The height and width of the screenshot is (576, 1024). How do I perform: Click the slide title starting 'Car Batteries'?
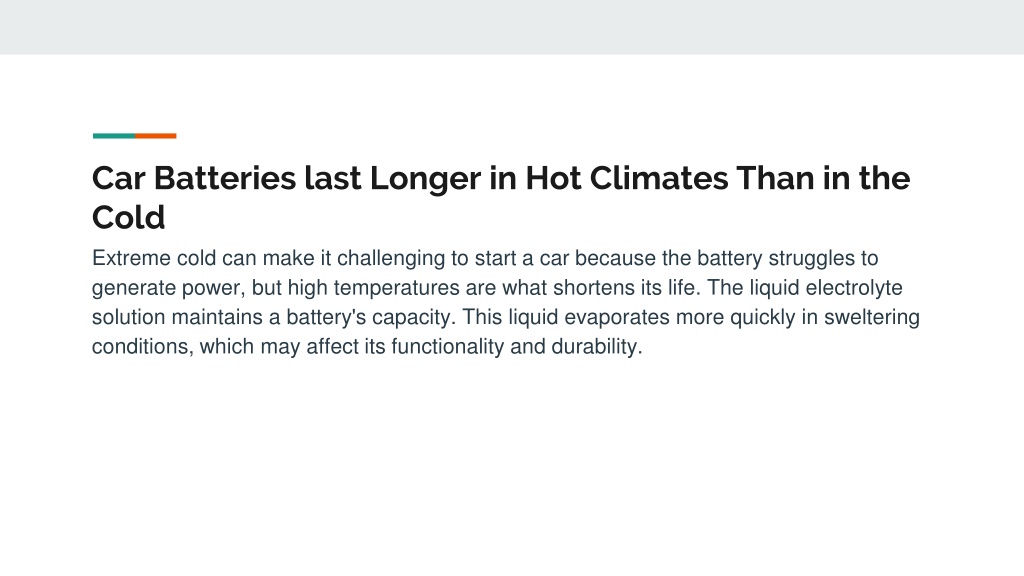pyautogui.click(x=501, y=197)
